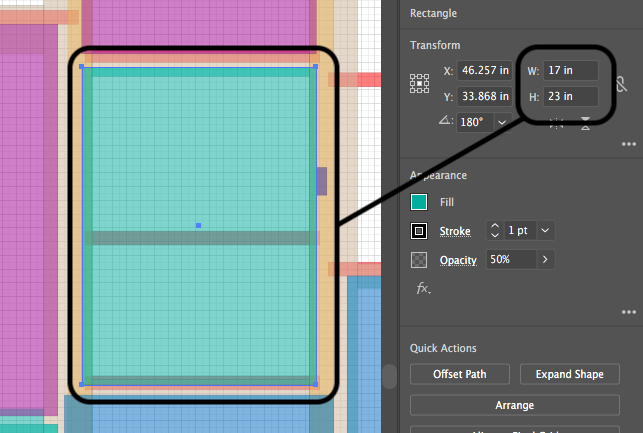Open more Appearance options ellipsis
This screenshot has height=433, width=643.
tap(629, 312)
